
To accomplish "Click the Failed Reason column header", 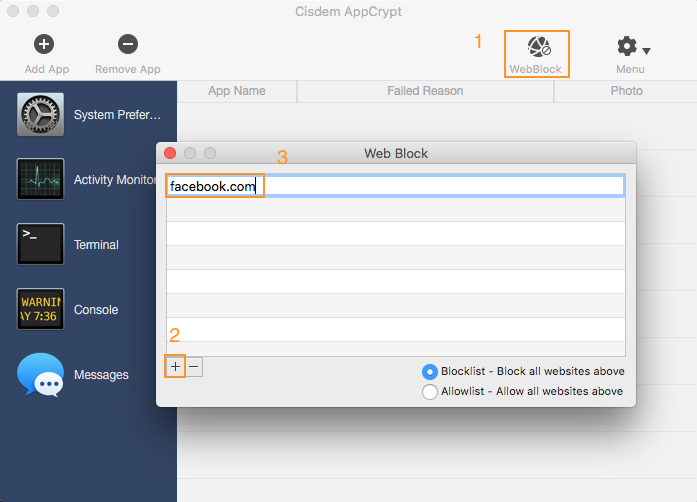I will click(425, 91).
